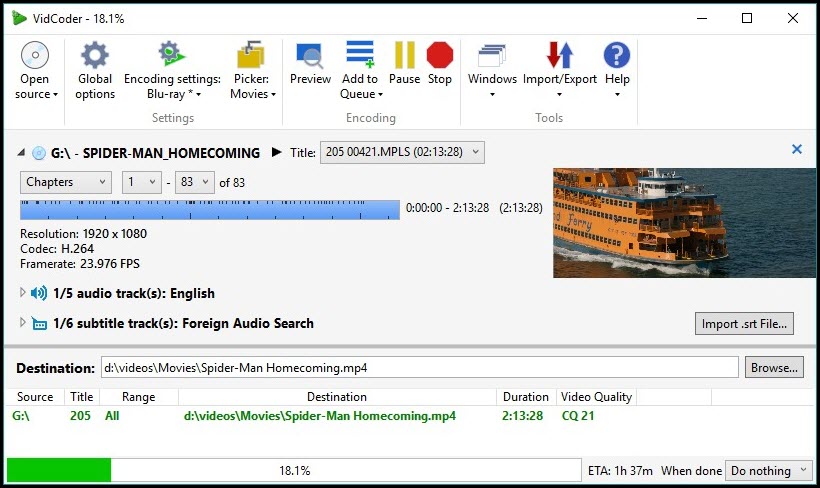Click the 18.1% progress percentage text
The width and height of the screenshot is (820, 488).
point(294,471)
